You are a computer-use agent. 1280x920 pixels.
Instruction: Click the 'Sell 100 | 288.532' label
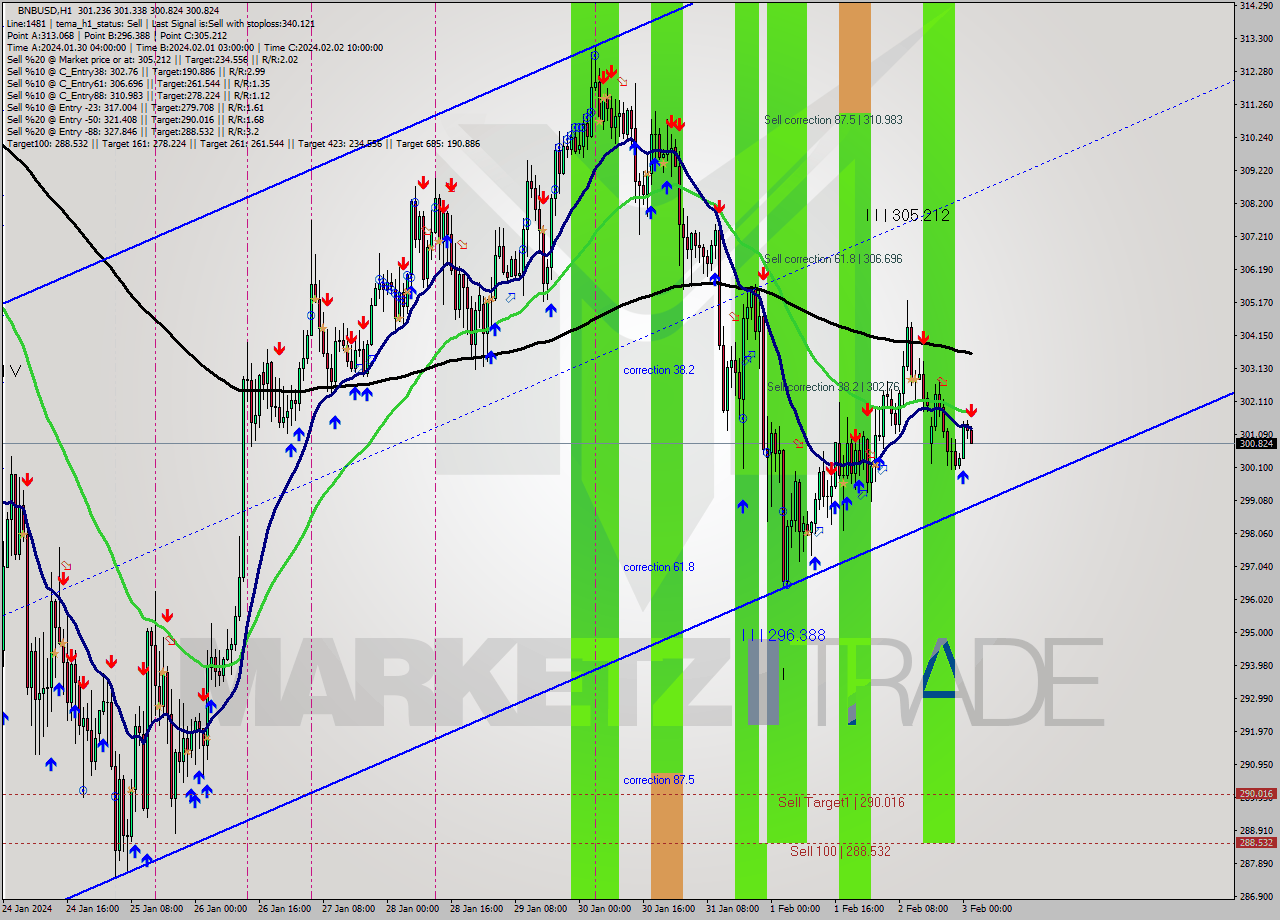[840, 851]
